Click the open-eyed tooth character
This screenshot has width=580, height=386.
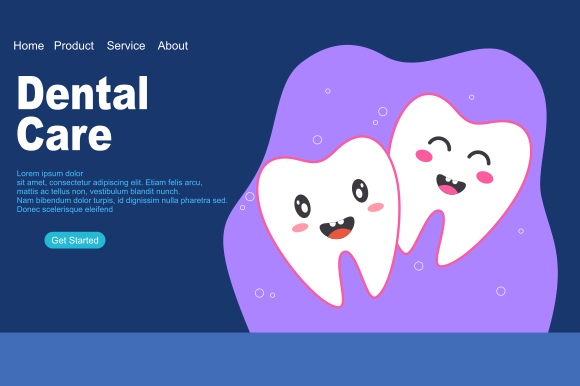tap(329, 222)
